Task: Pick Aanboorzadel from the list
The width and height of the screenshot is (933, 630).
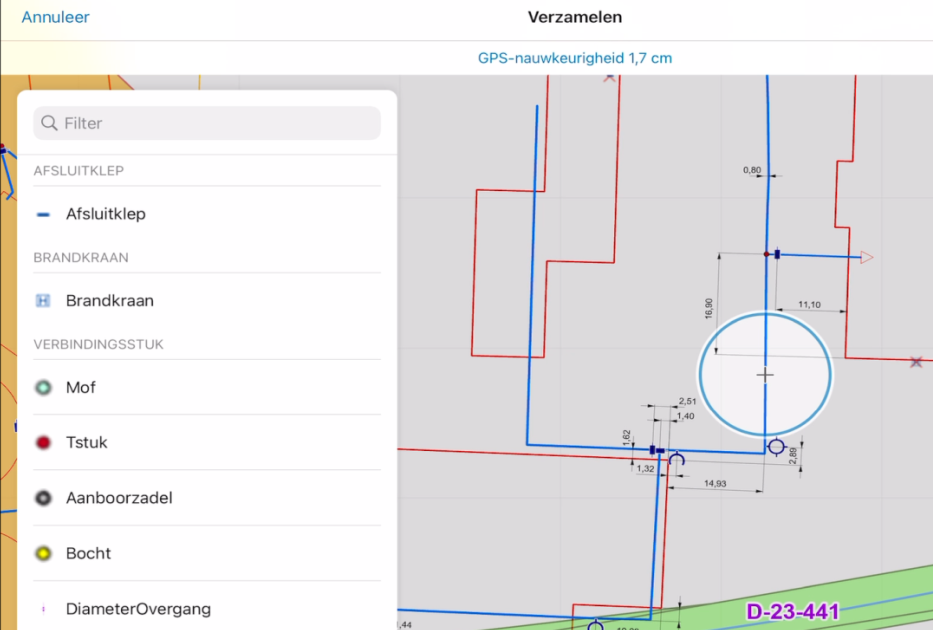Action: tap(119, 498)
